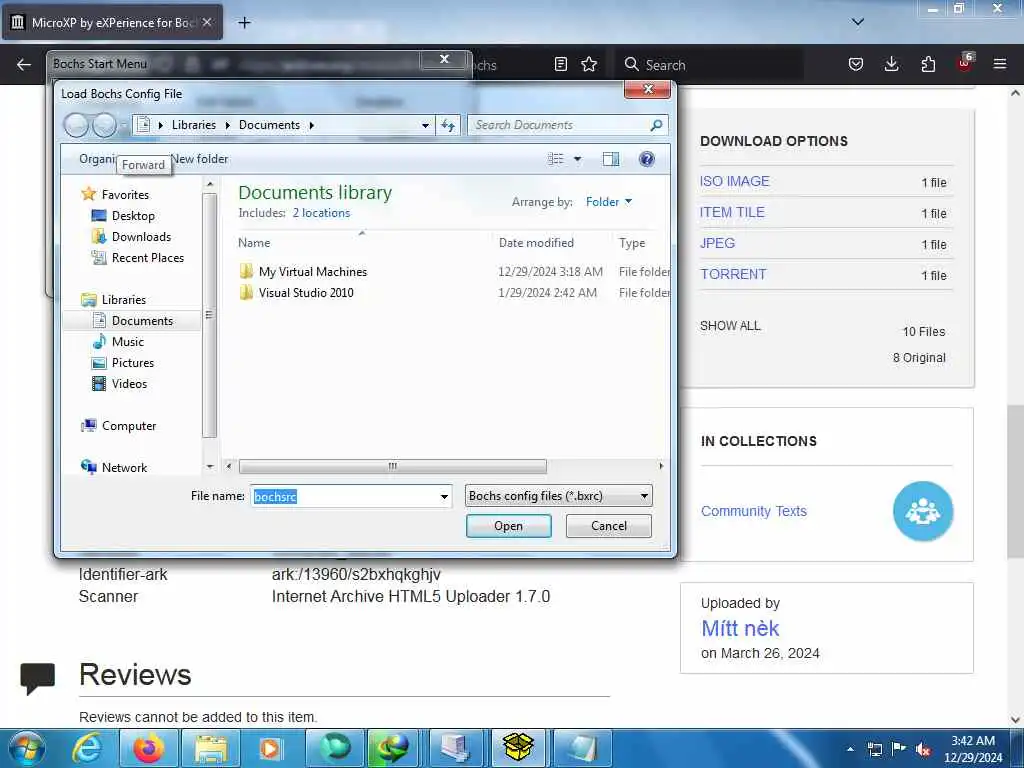Select Libraries in the navigation pane

(124, 300)
